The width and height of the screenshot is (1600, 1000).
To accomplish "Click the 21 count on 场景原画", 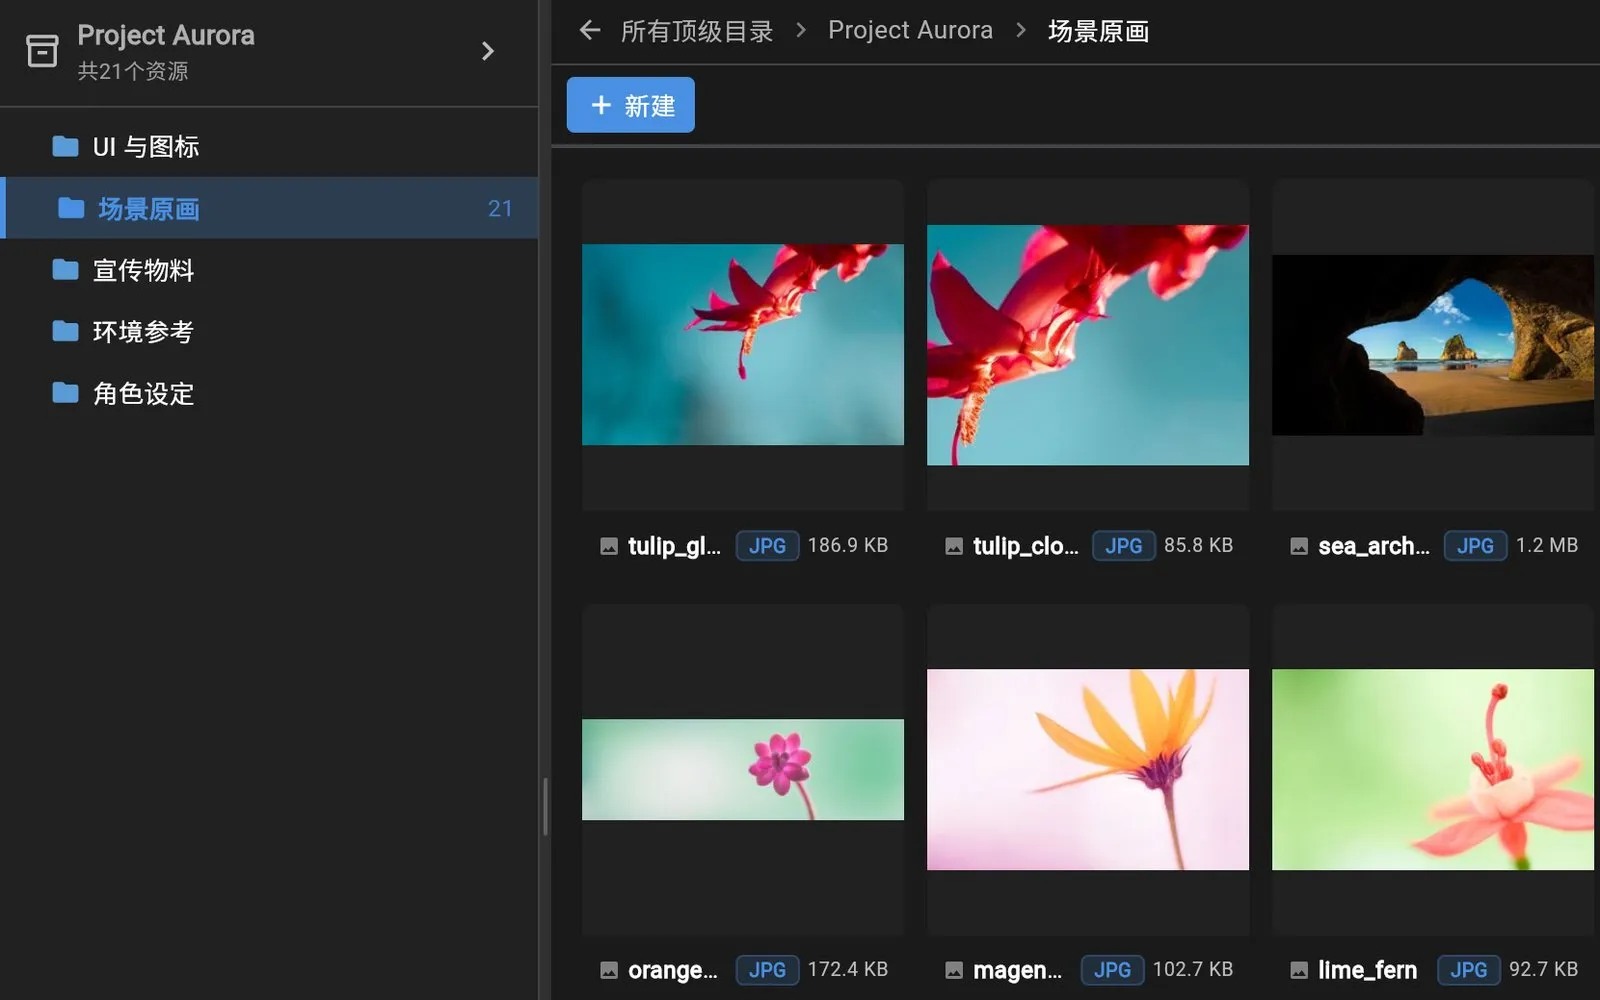I will (x=500, y=208).
